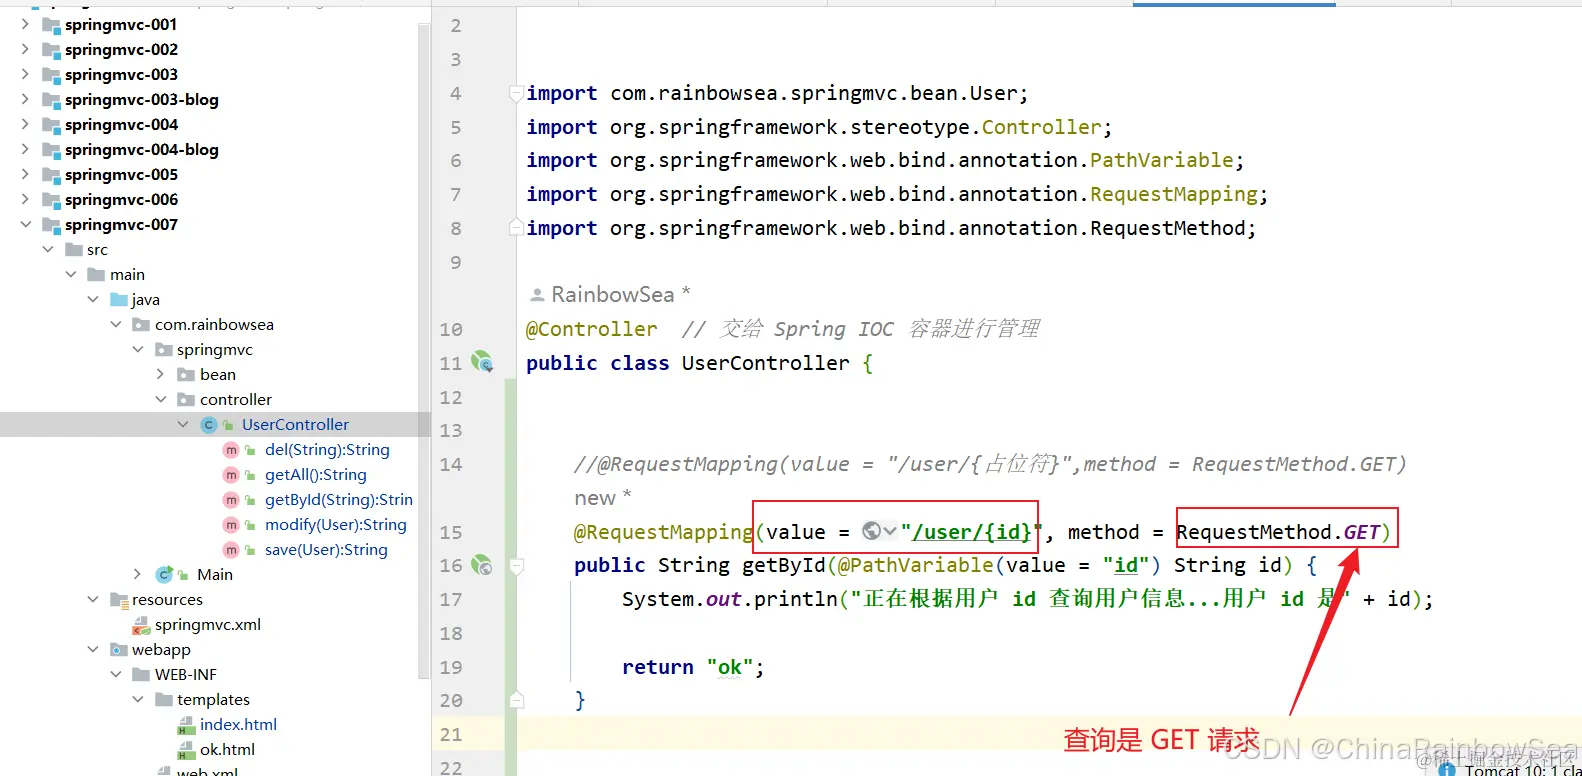This screenshot has height=776, width=1582.
Task: Select modify(User):String in the project tree
Action: (x=335, y=524)
